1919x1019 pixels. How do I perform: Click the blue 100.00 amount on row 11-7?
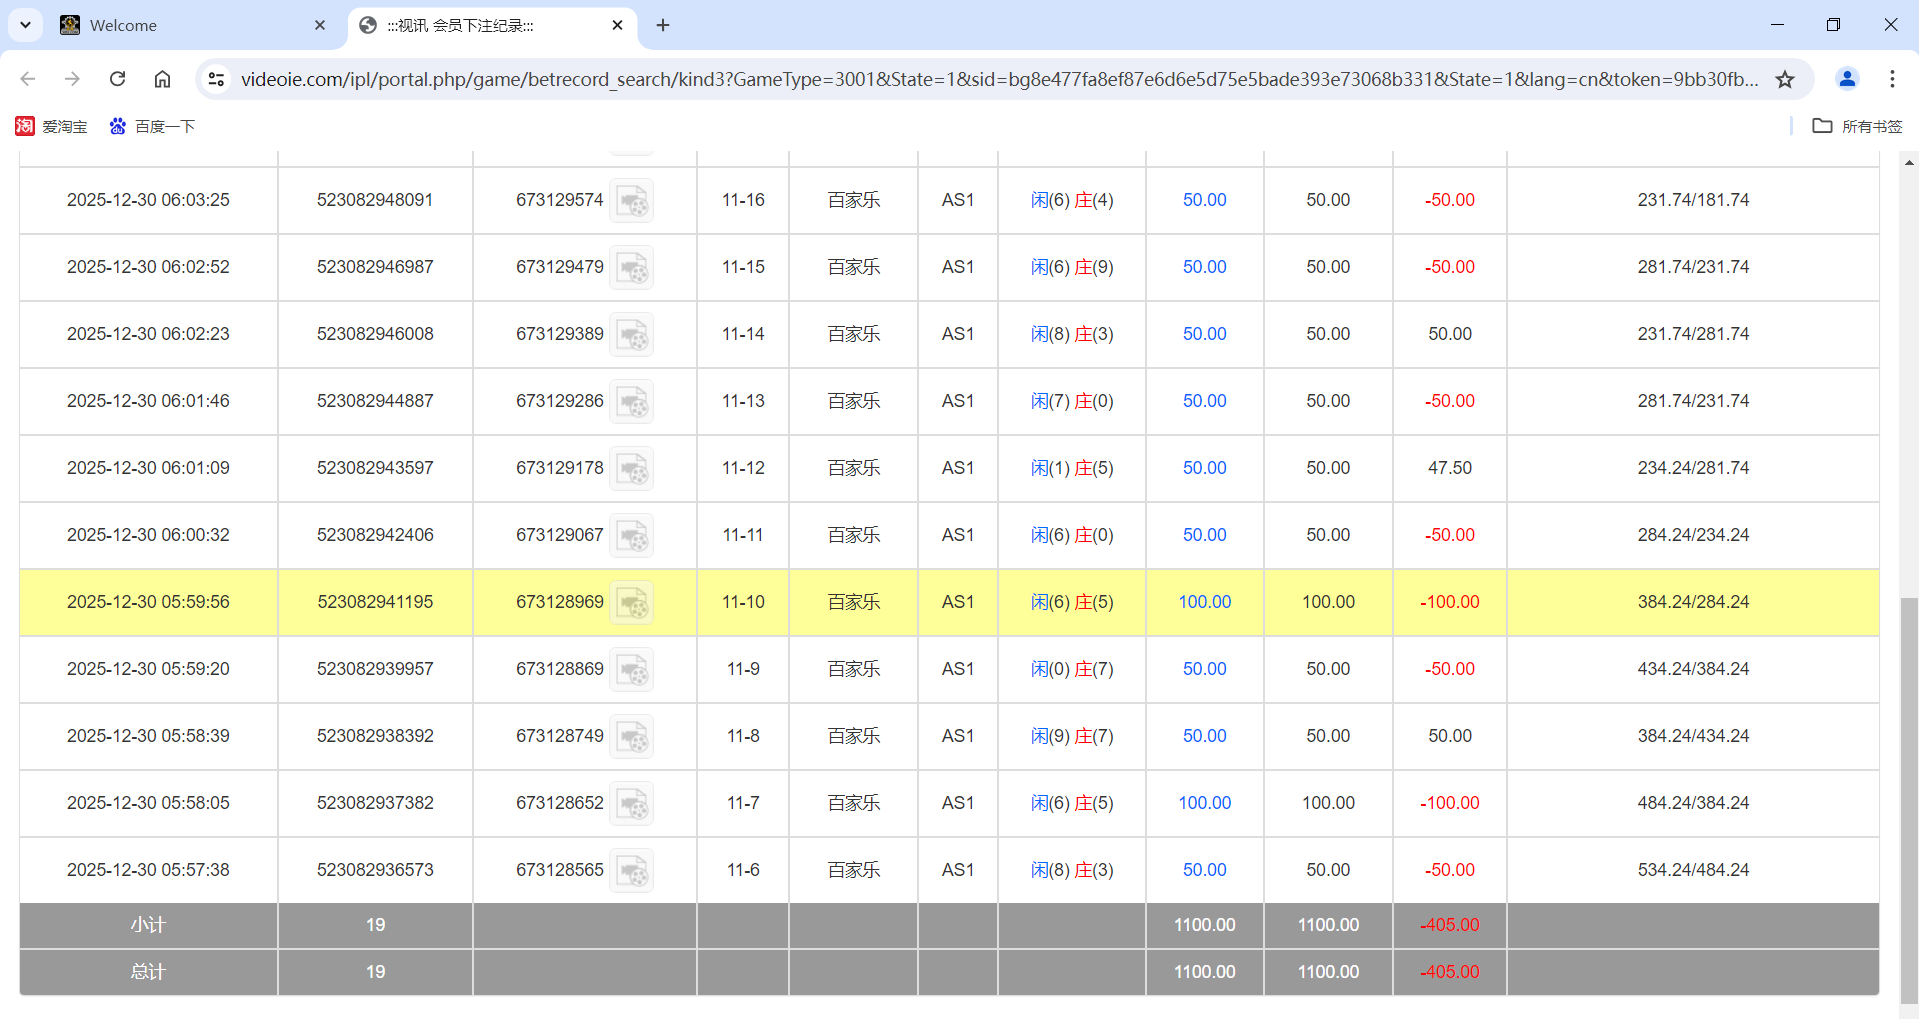coord(1204,803)
